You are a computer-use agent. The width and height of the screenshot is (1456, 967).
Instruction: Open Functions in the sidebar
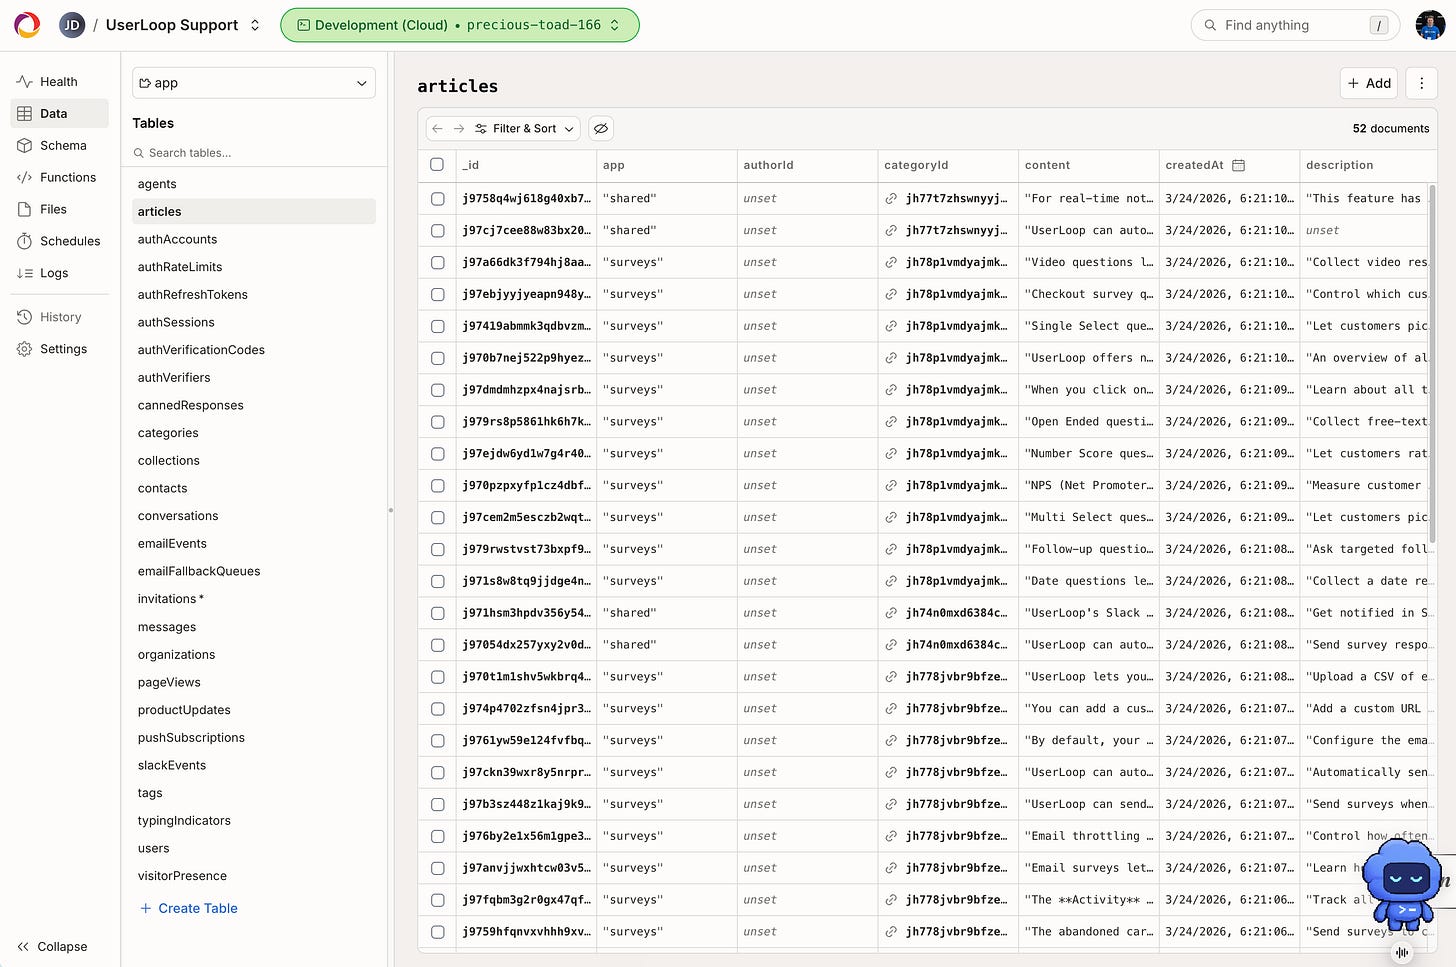(59, 178)
